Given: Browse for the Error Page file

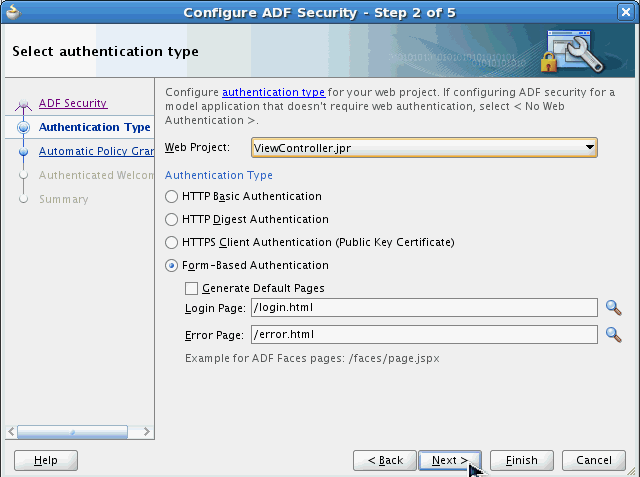Looking at the screenshot, I should click(x=613, y=335).
